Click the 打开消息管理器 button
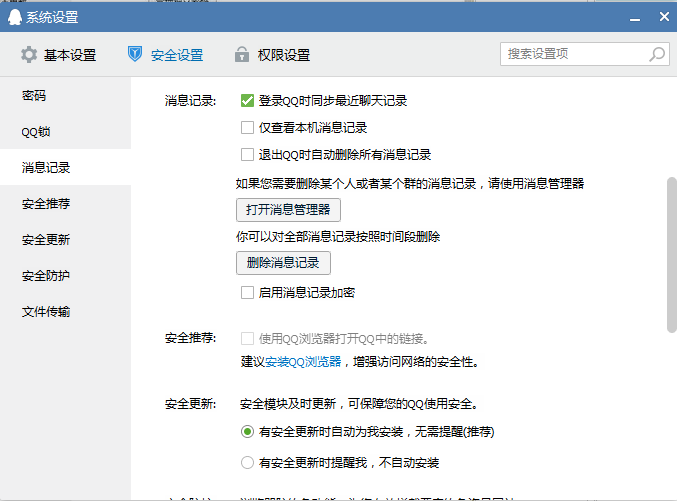677x501 pixels. tap(287, 210)
